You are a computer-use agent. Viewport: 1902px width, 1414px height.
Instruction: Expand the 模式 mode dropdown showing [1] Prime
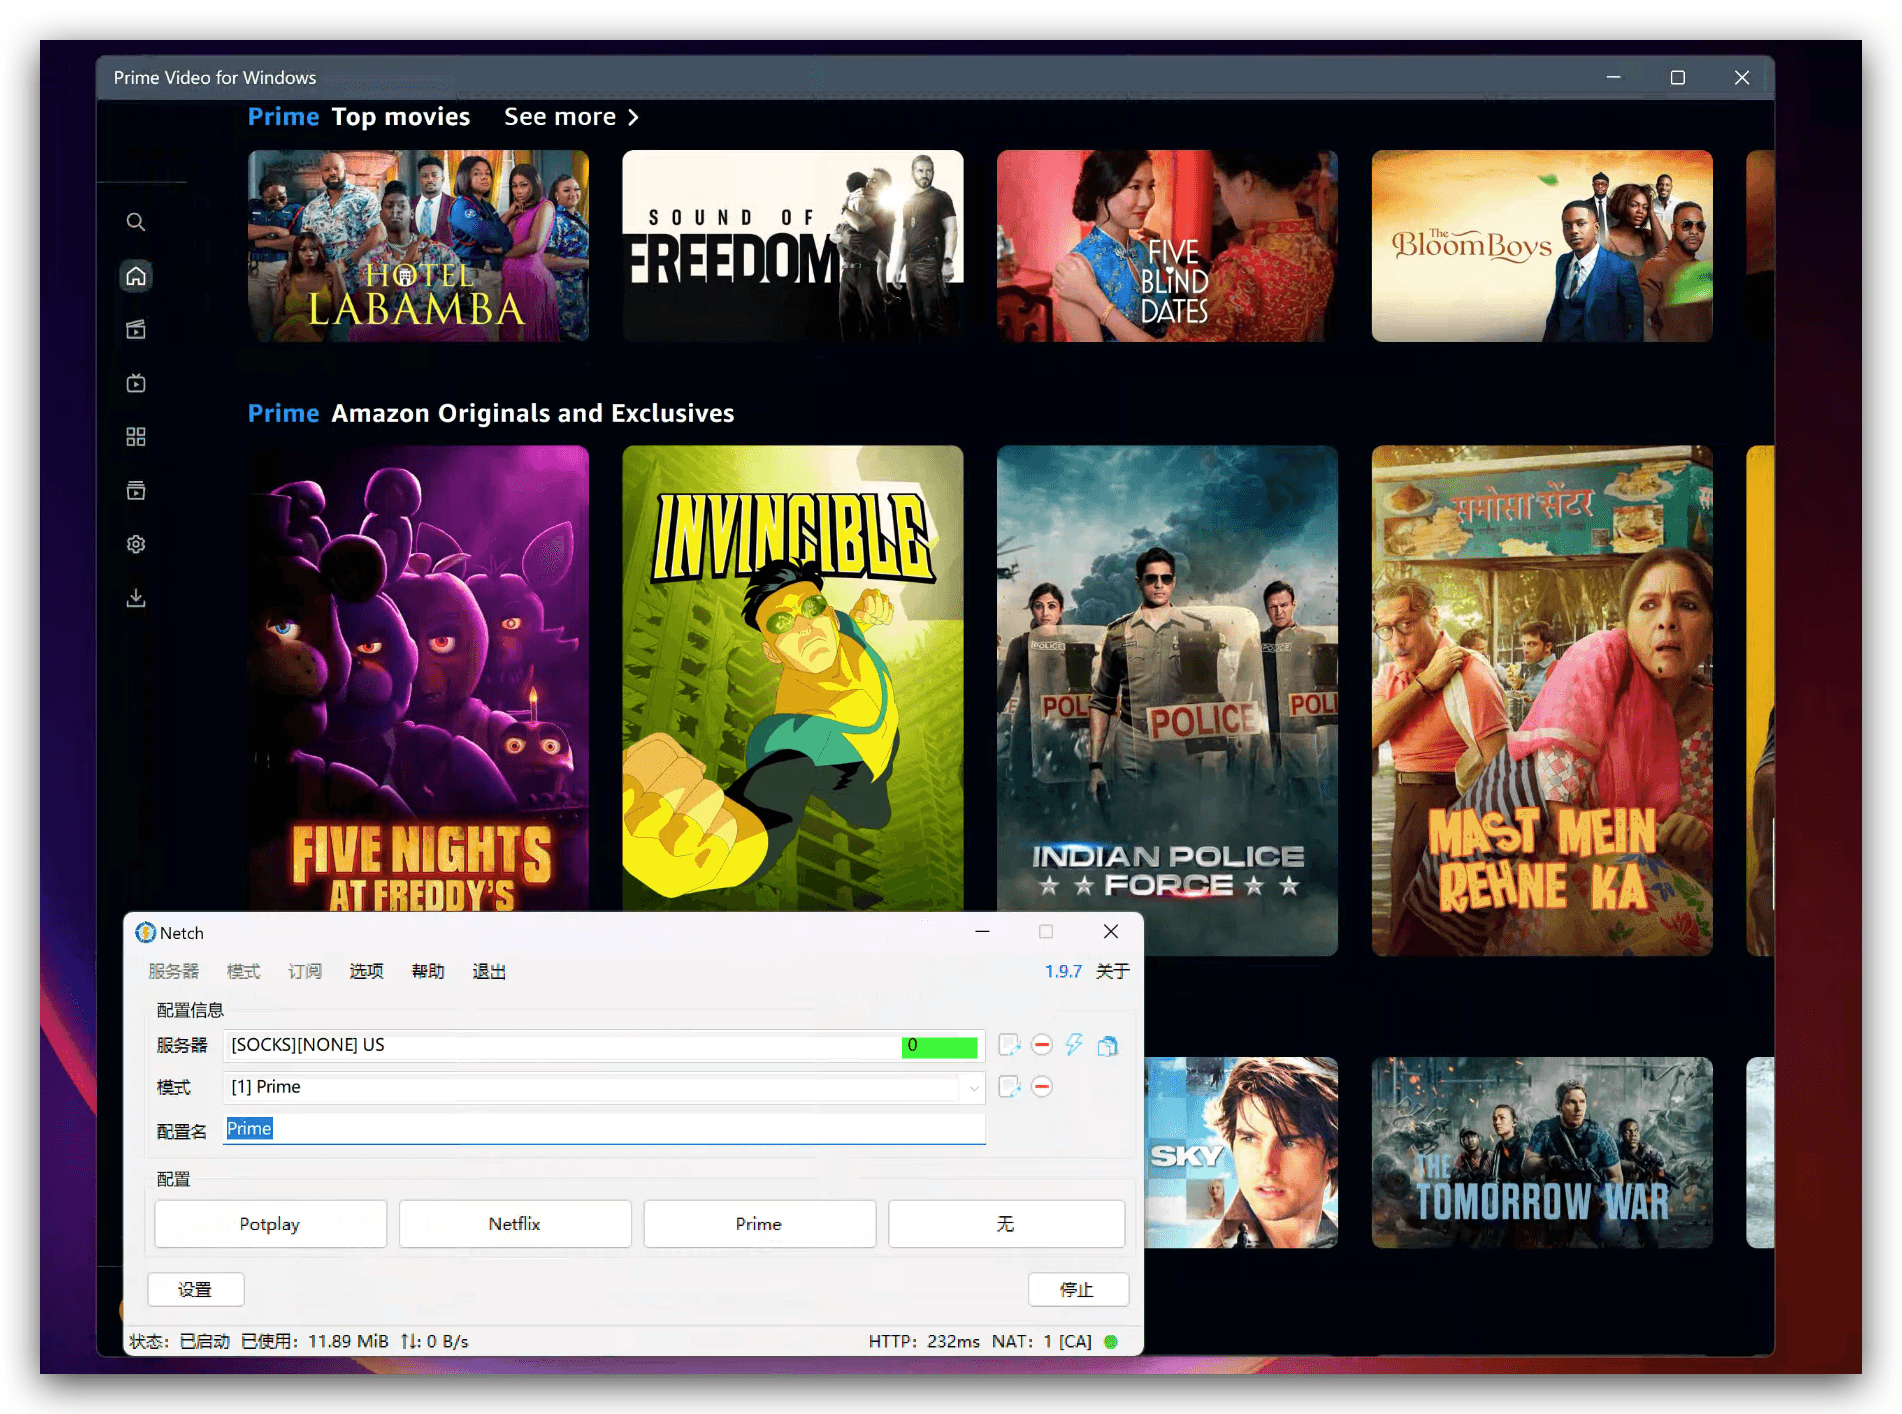[973, 1088]
